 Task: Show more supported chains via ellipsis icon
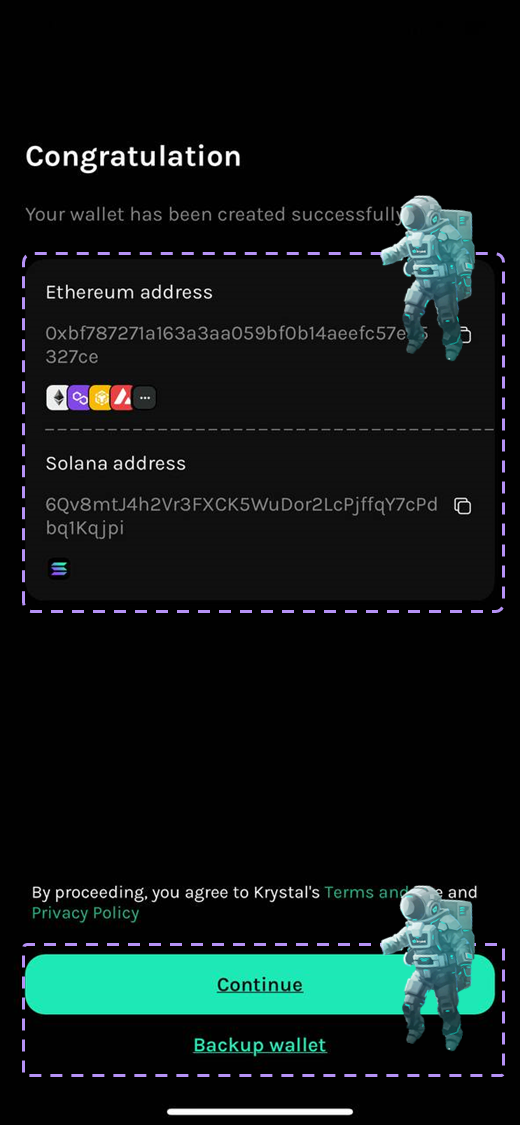pyautogui.click(x=144, y=397)
